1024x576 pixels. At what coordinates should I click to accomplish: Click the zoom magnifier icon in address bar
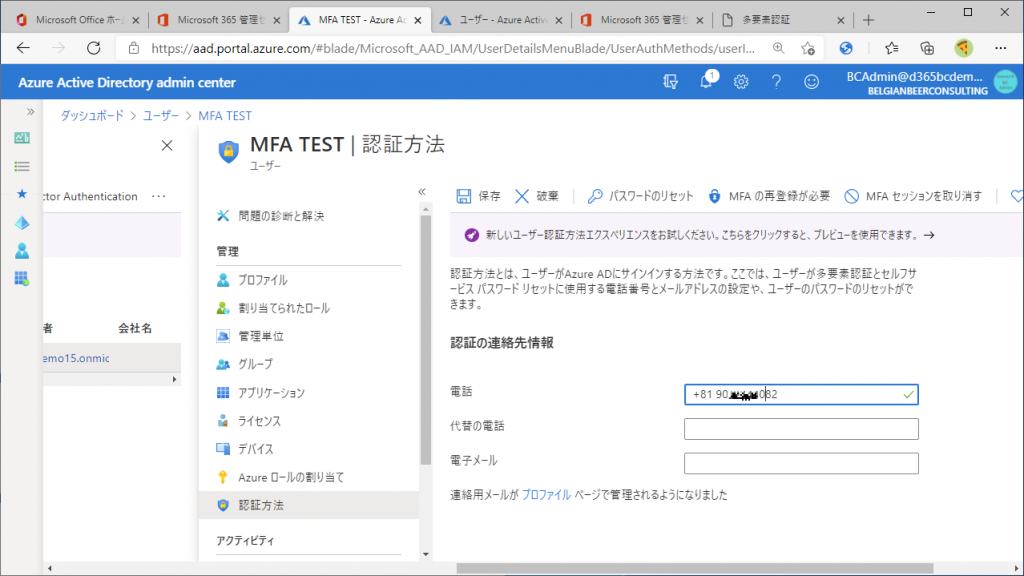click(x=778, y=48)
